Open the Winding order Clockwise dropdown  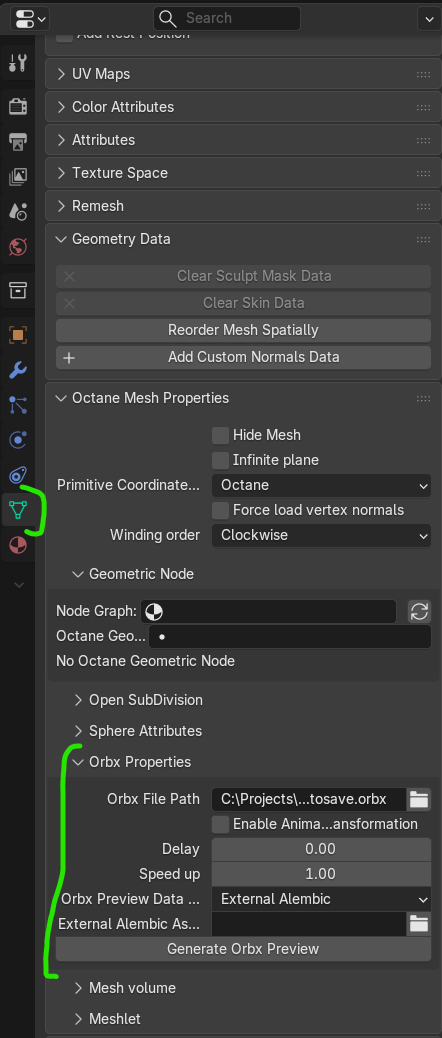point(322,536)
